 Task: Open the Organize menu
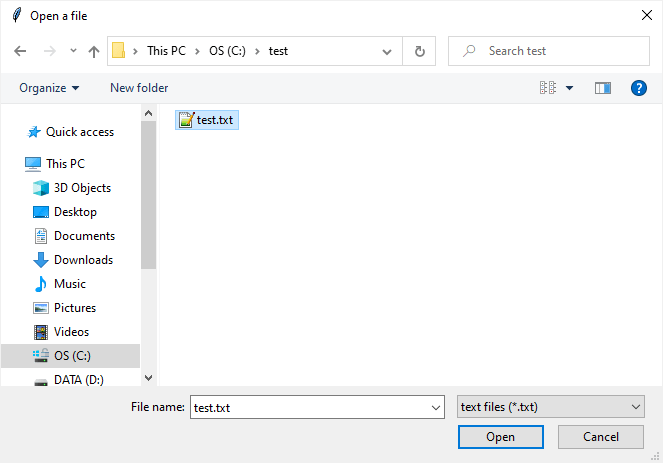click(49, 88)
